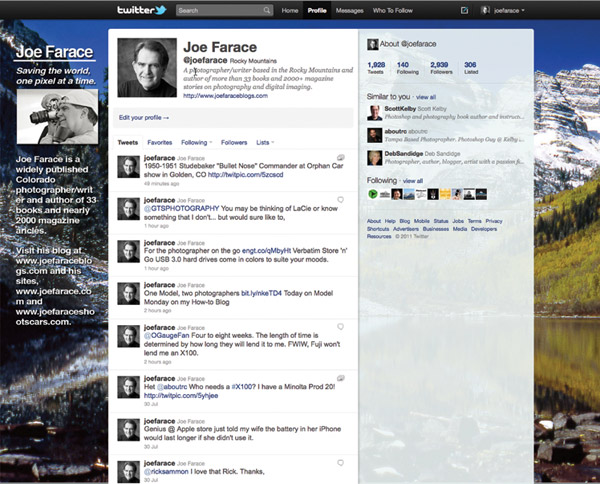The width and height of the screenshot is (600, 484).
Task: Click view all next to Following
Action: [412, 181]
